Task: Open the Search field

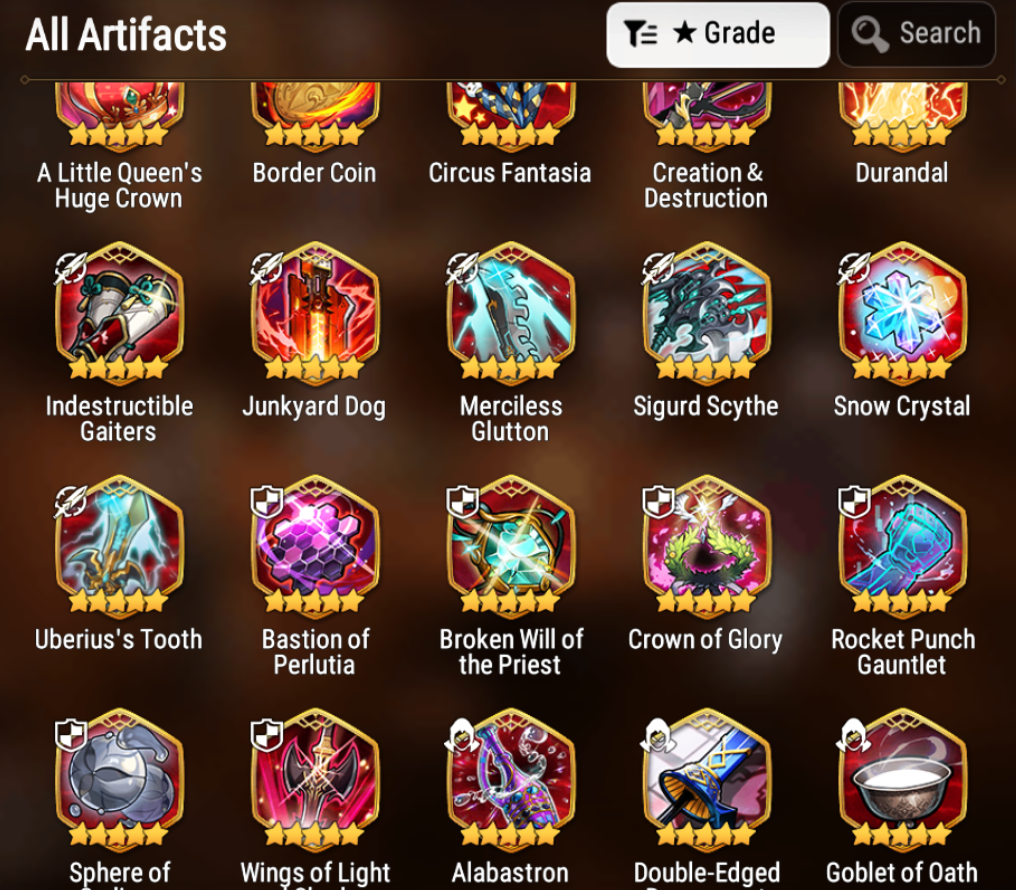Action: (916, 34)
